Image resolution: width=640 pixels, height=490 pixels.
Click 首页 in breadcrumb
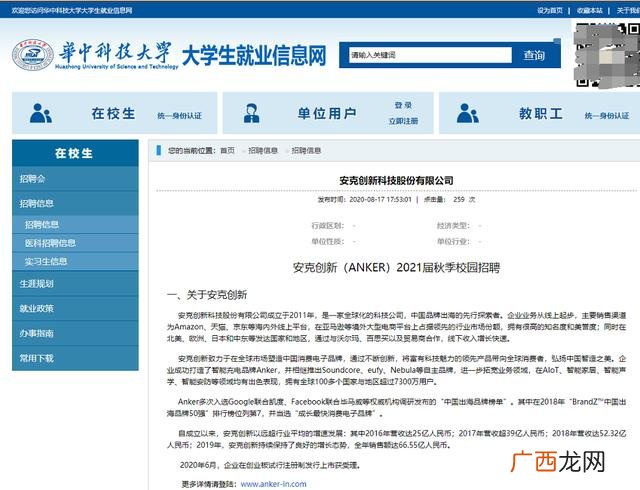point(228,151)
